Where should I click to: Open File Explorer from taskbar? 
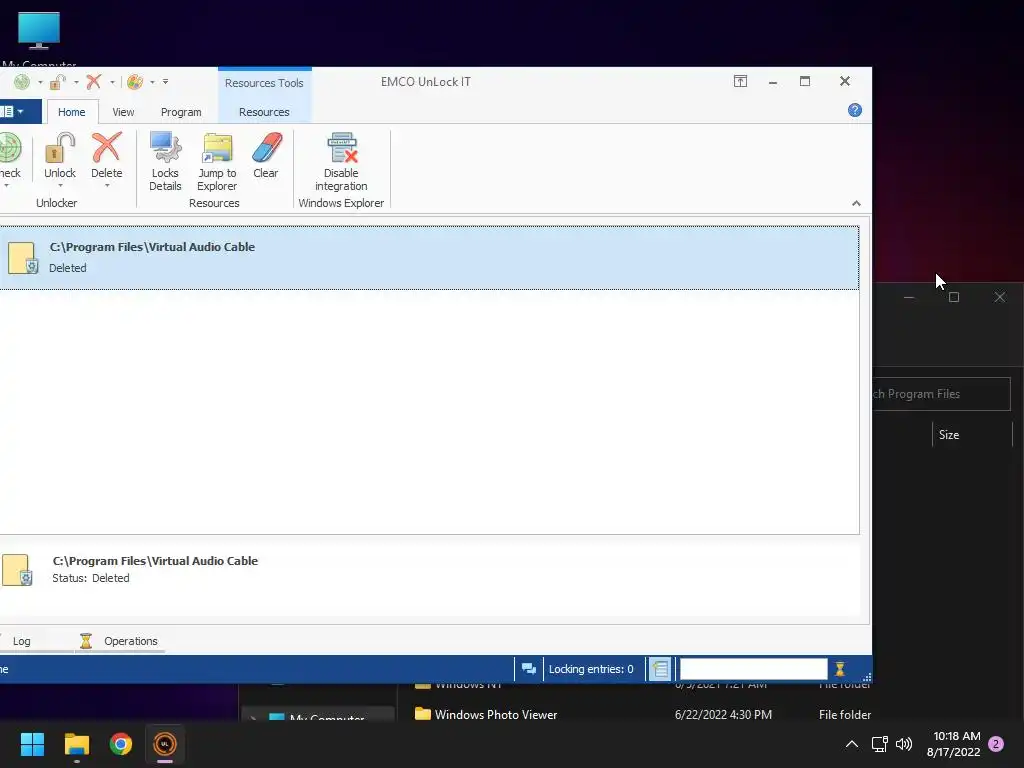tap(76, 744)
